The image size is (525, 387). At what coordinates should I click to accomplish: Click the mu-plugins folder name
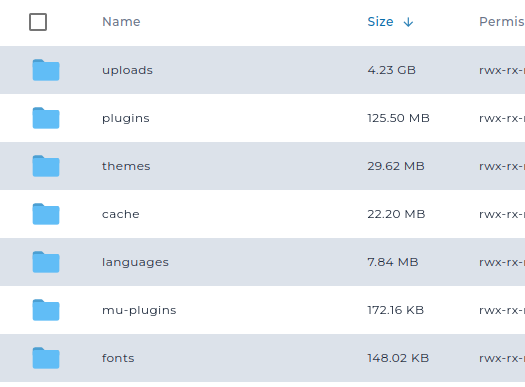(139, 310)
